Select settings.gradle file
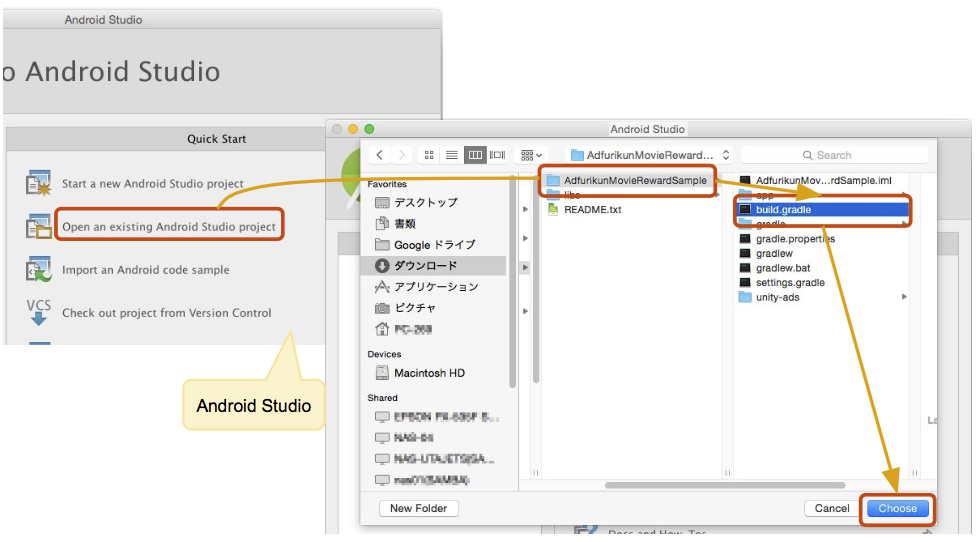 click(790, 283)
